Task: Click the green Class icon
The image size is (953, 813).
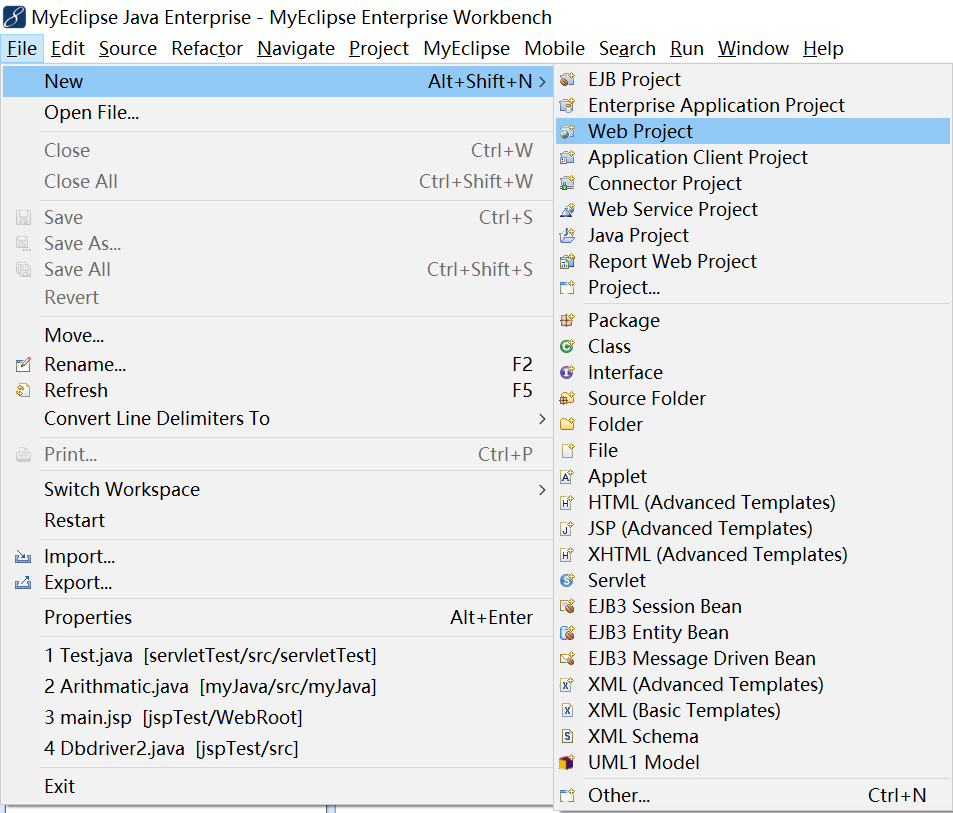Action: click(567, 346)
